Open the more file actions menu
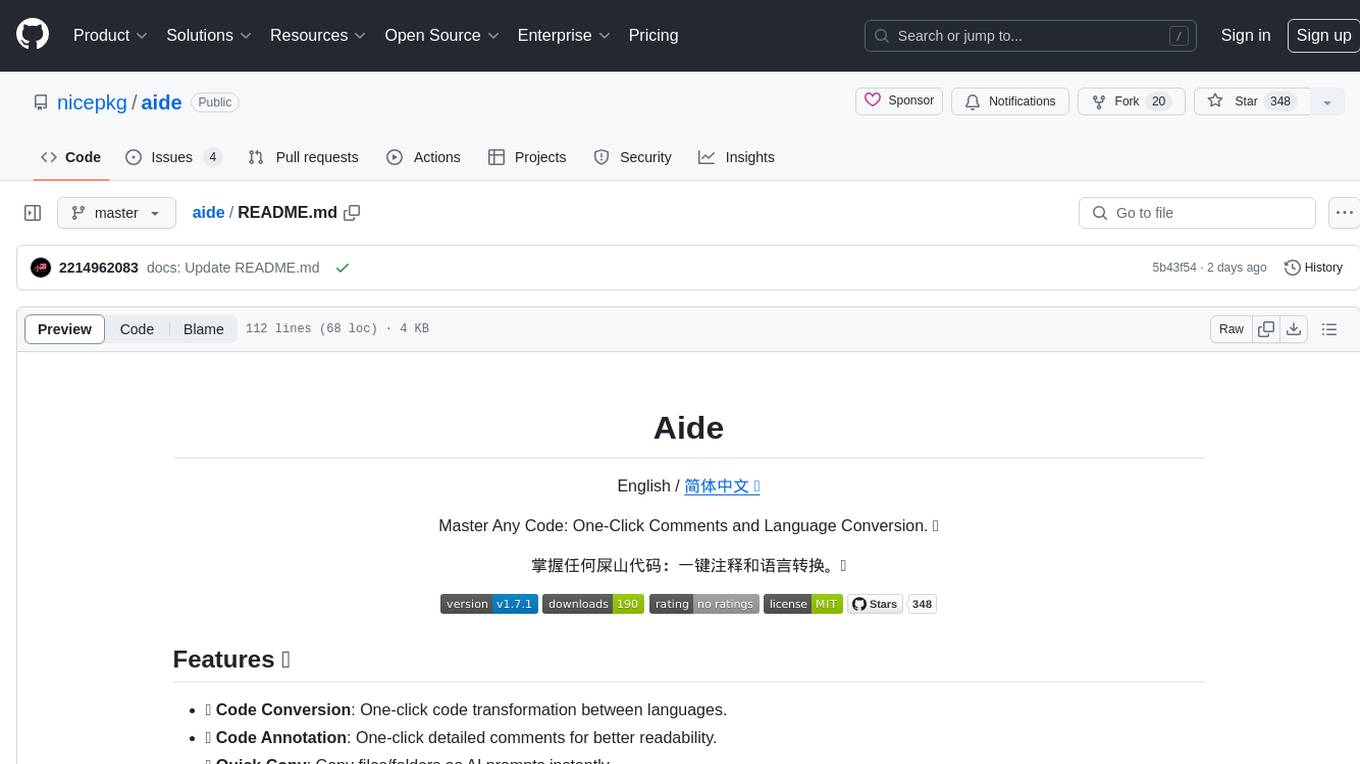This screenshot has height=764, width=1360. pos(1345,213)
